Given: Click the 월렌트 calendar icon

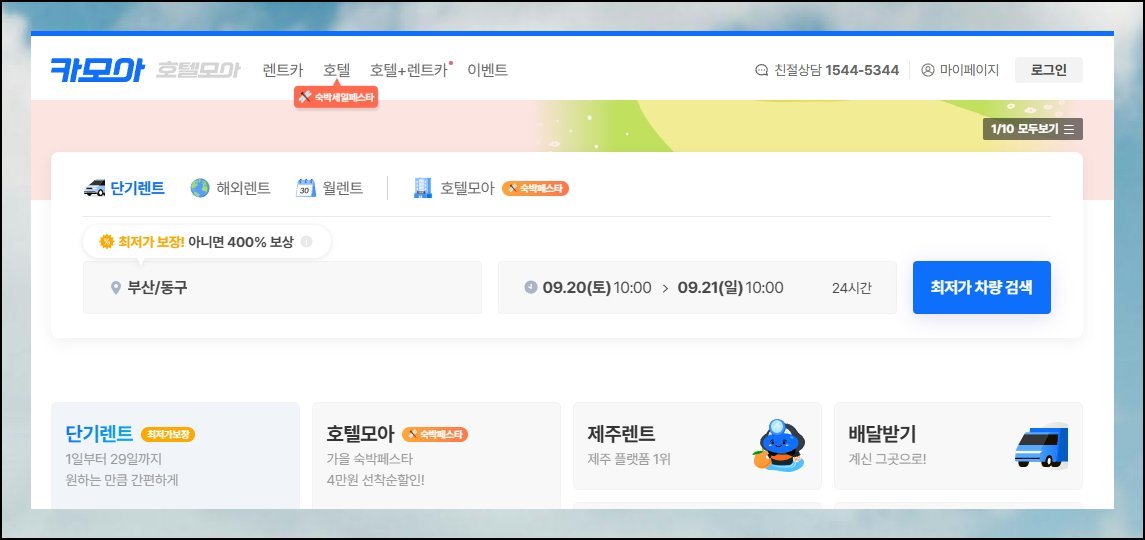Looking at the screenshot, I should (306, 188).
